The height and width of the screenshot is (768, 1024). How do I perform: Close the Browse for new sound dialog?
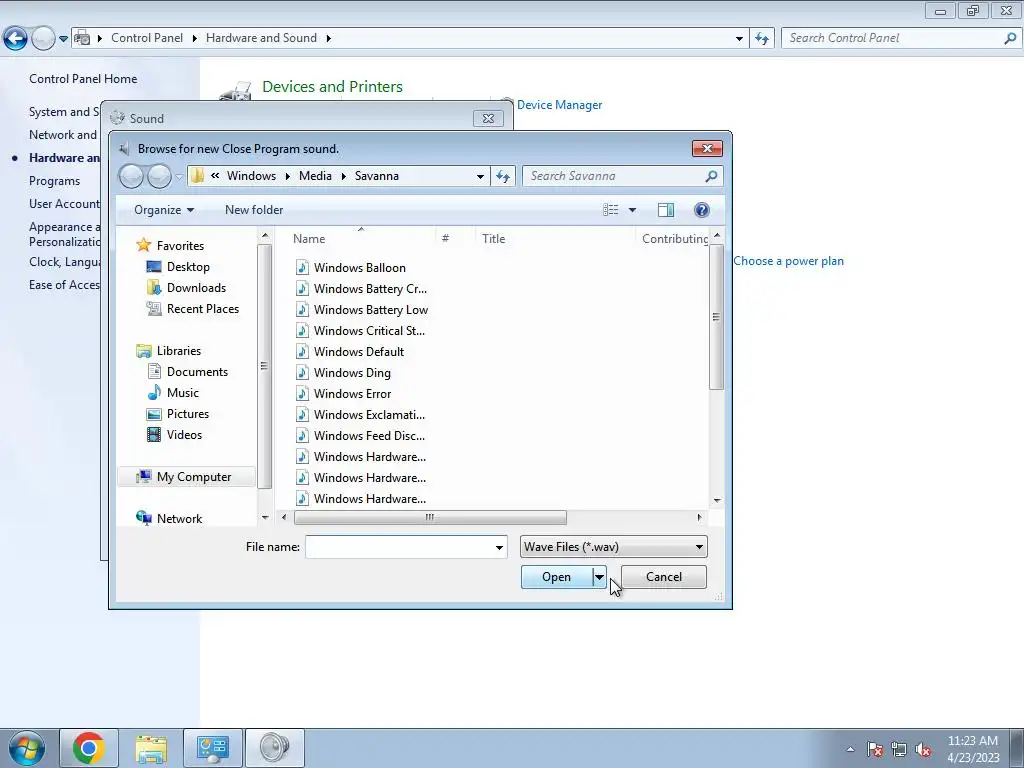(707, 148)
